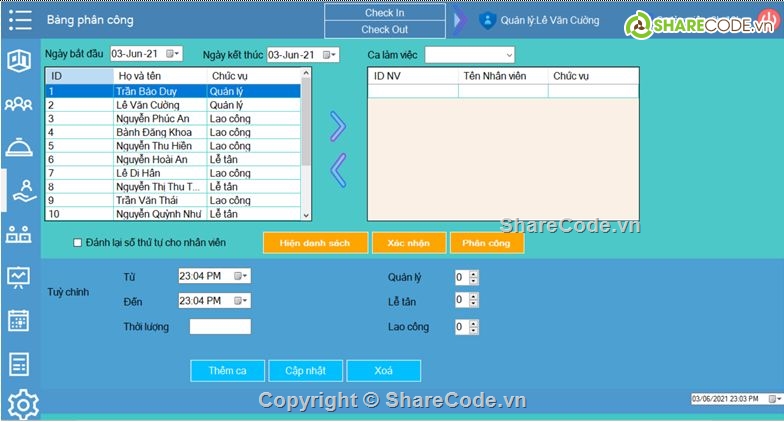Select employee row 'Nguyễn Hoài An'
784x422 pixels.
point(174,160)
